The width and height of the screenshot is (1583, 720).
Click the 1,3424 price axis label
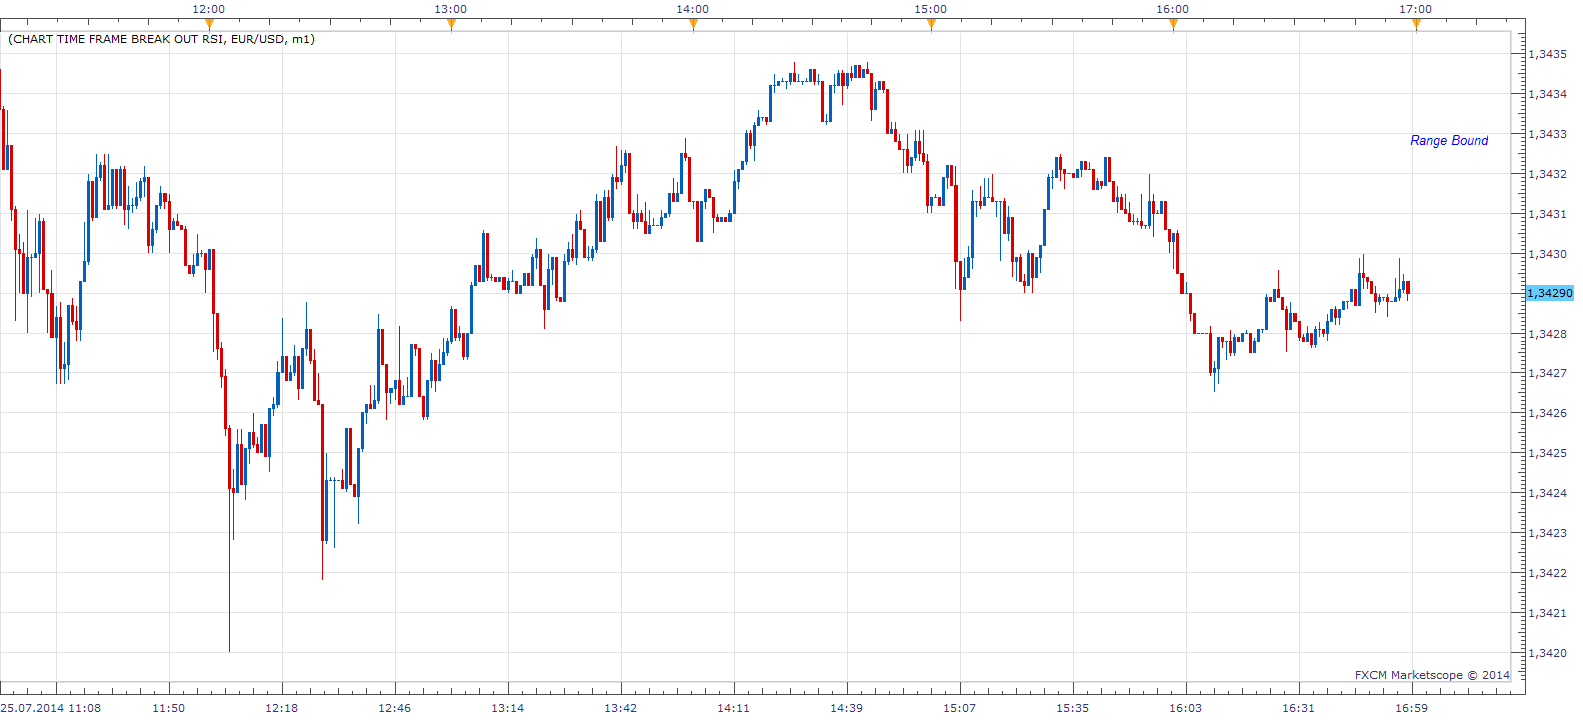pos(1548,493)
